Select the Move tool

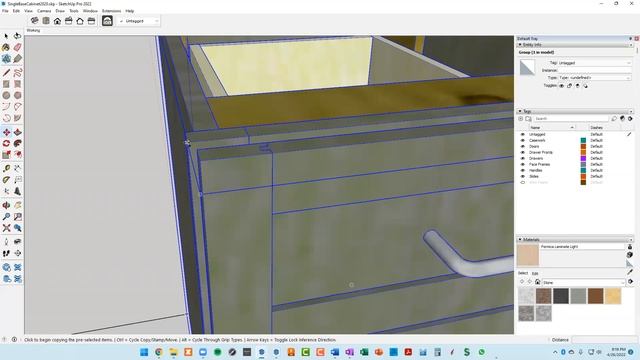pyautogui.click(x=6, y=132)
